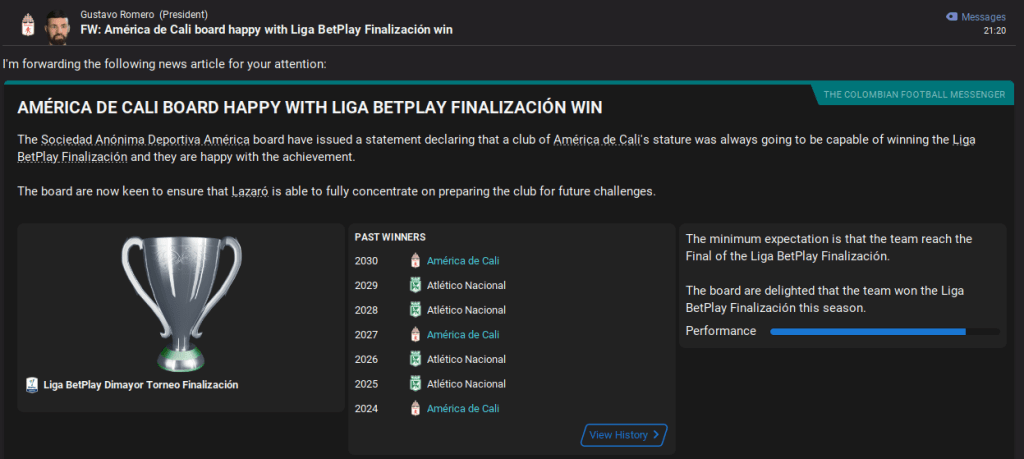Click the 2029 winner Atlético Nacional crest

(415, 285)
